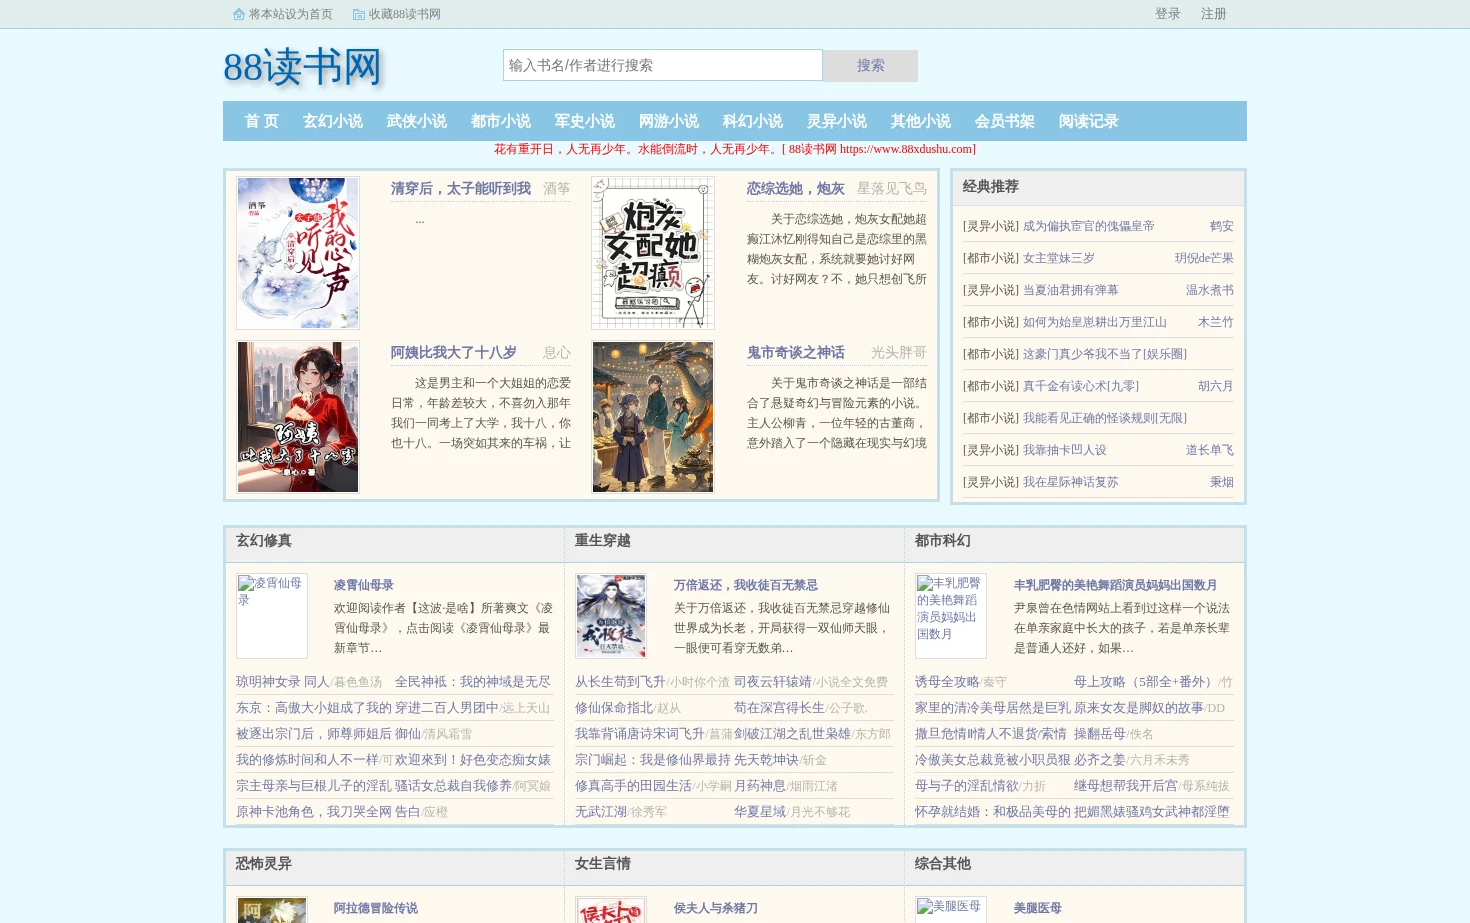Open title 万倍返还，我收徒百无禁忌
Screen dimensions: 1470x923
[746, 585]
